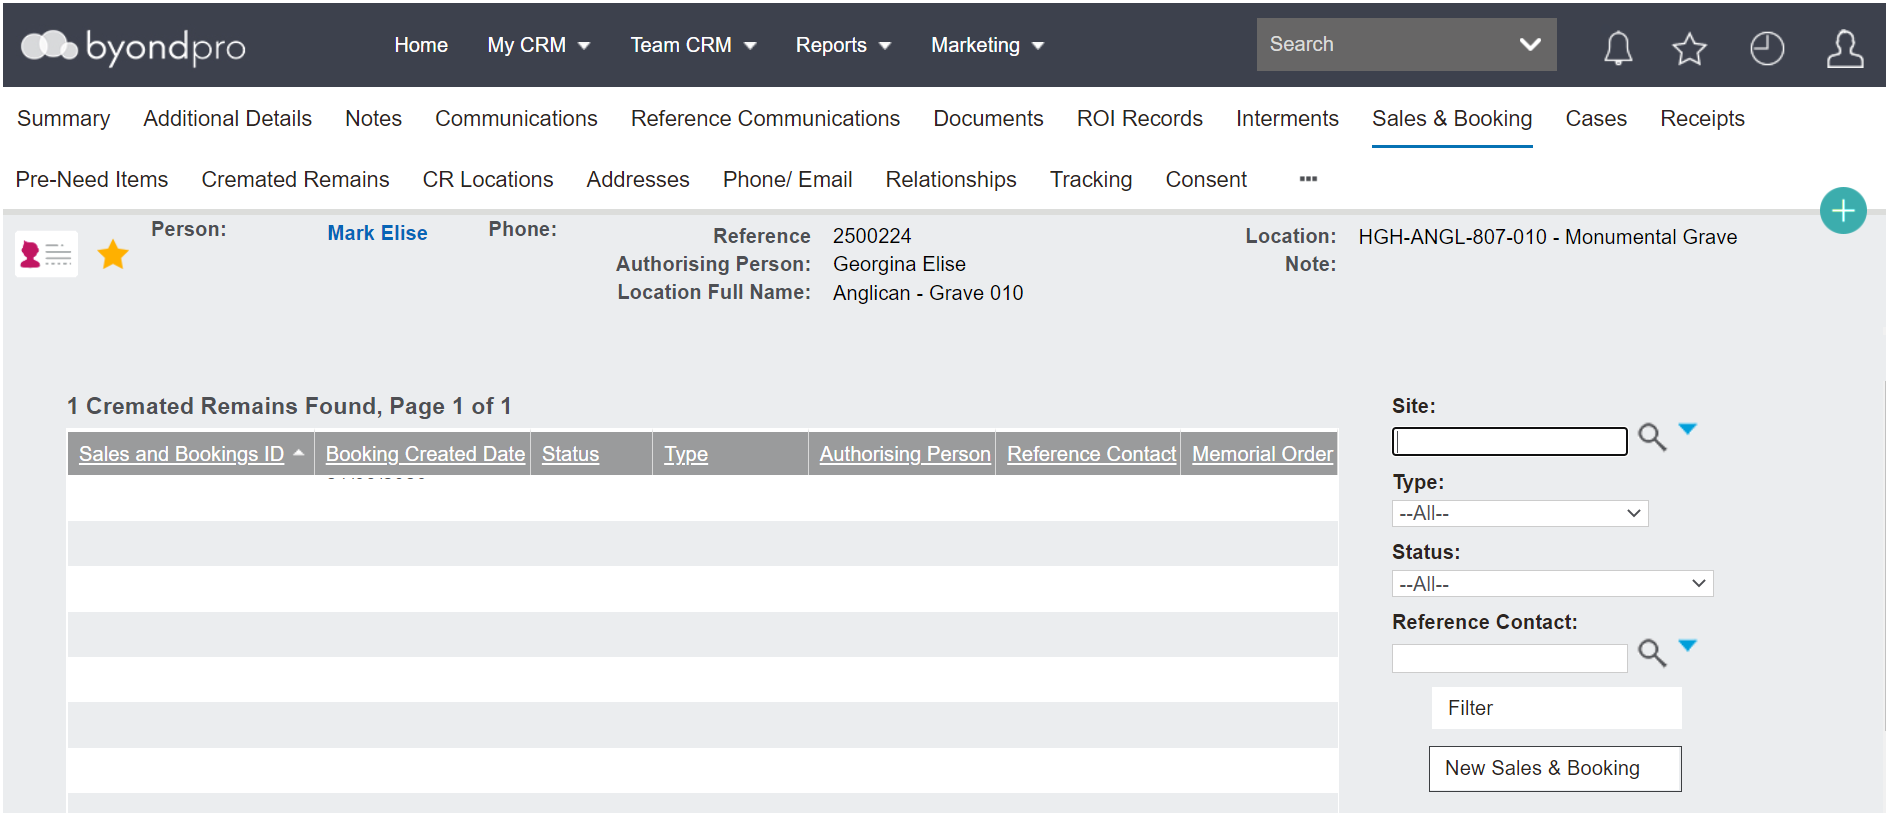The height and width of the screenshot is (816, 1889).
Task: Open the Communications tab
Action: (x=516, y=118)
